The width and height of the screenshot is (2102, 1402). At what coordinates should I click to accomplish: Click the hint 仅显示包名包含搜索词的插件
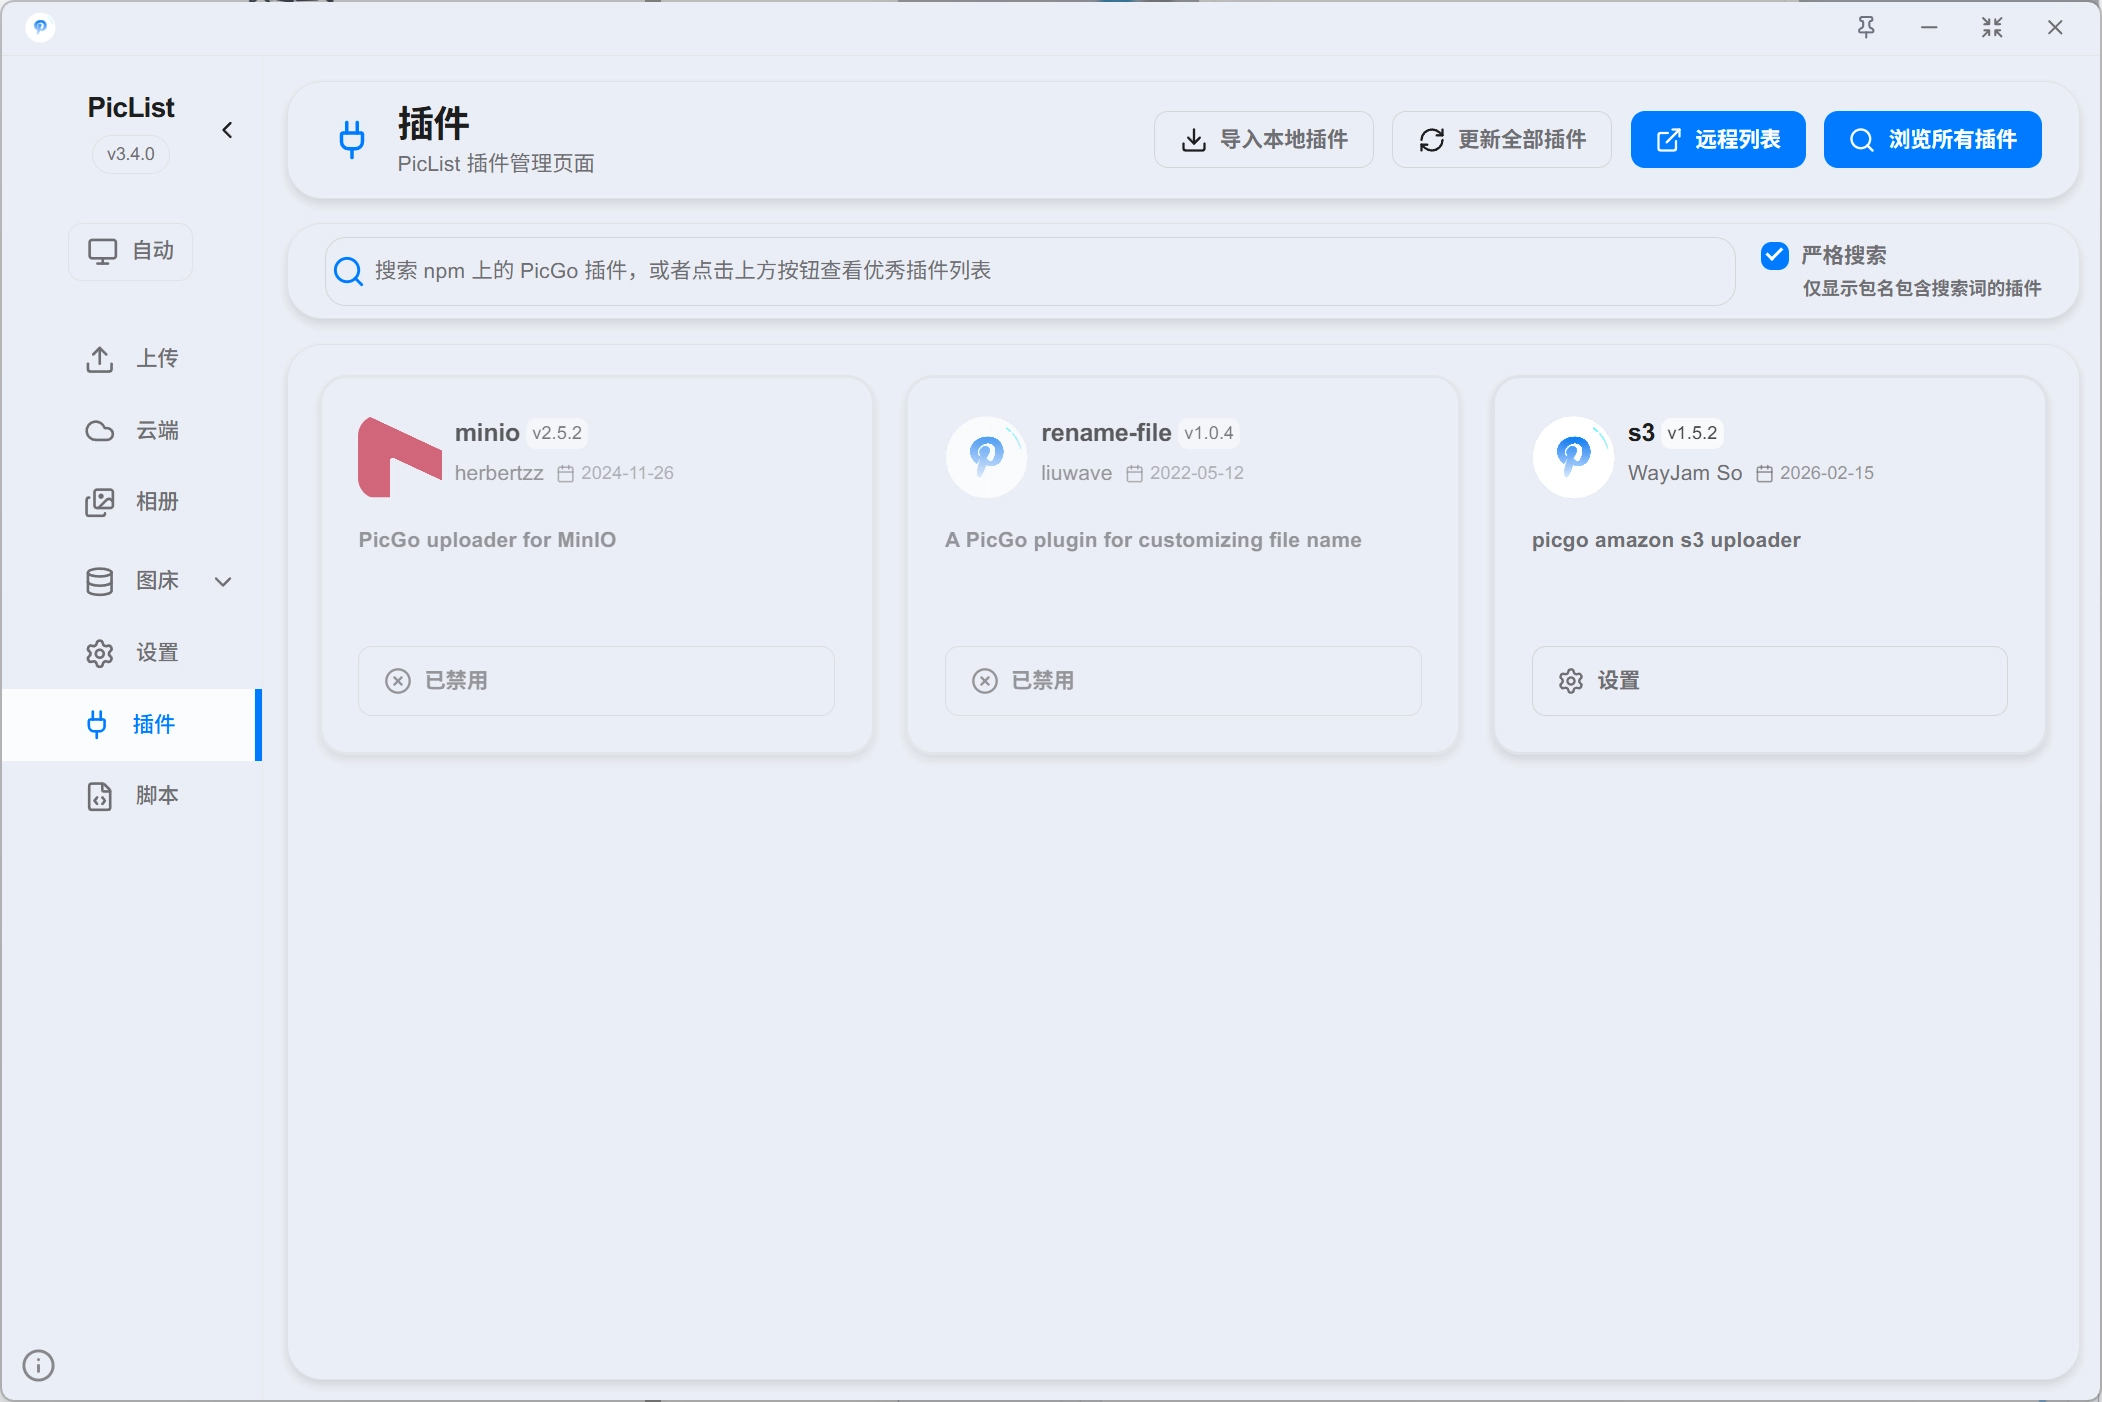pos(1922,289)
